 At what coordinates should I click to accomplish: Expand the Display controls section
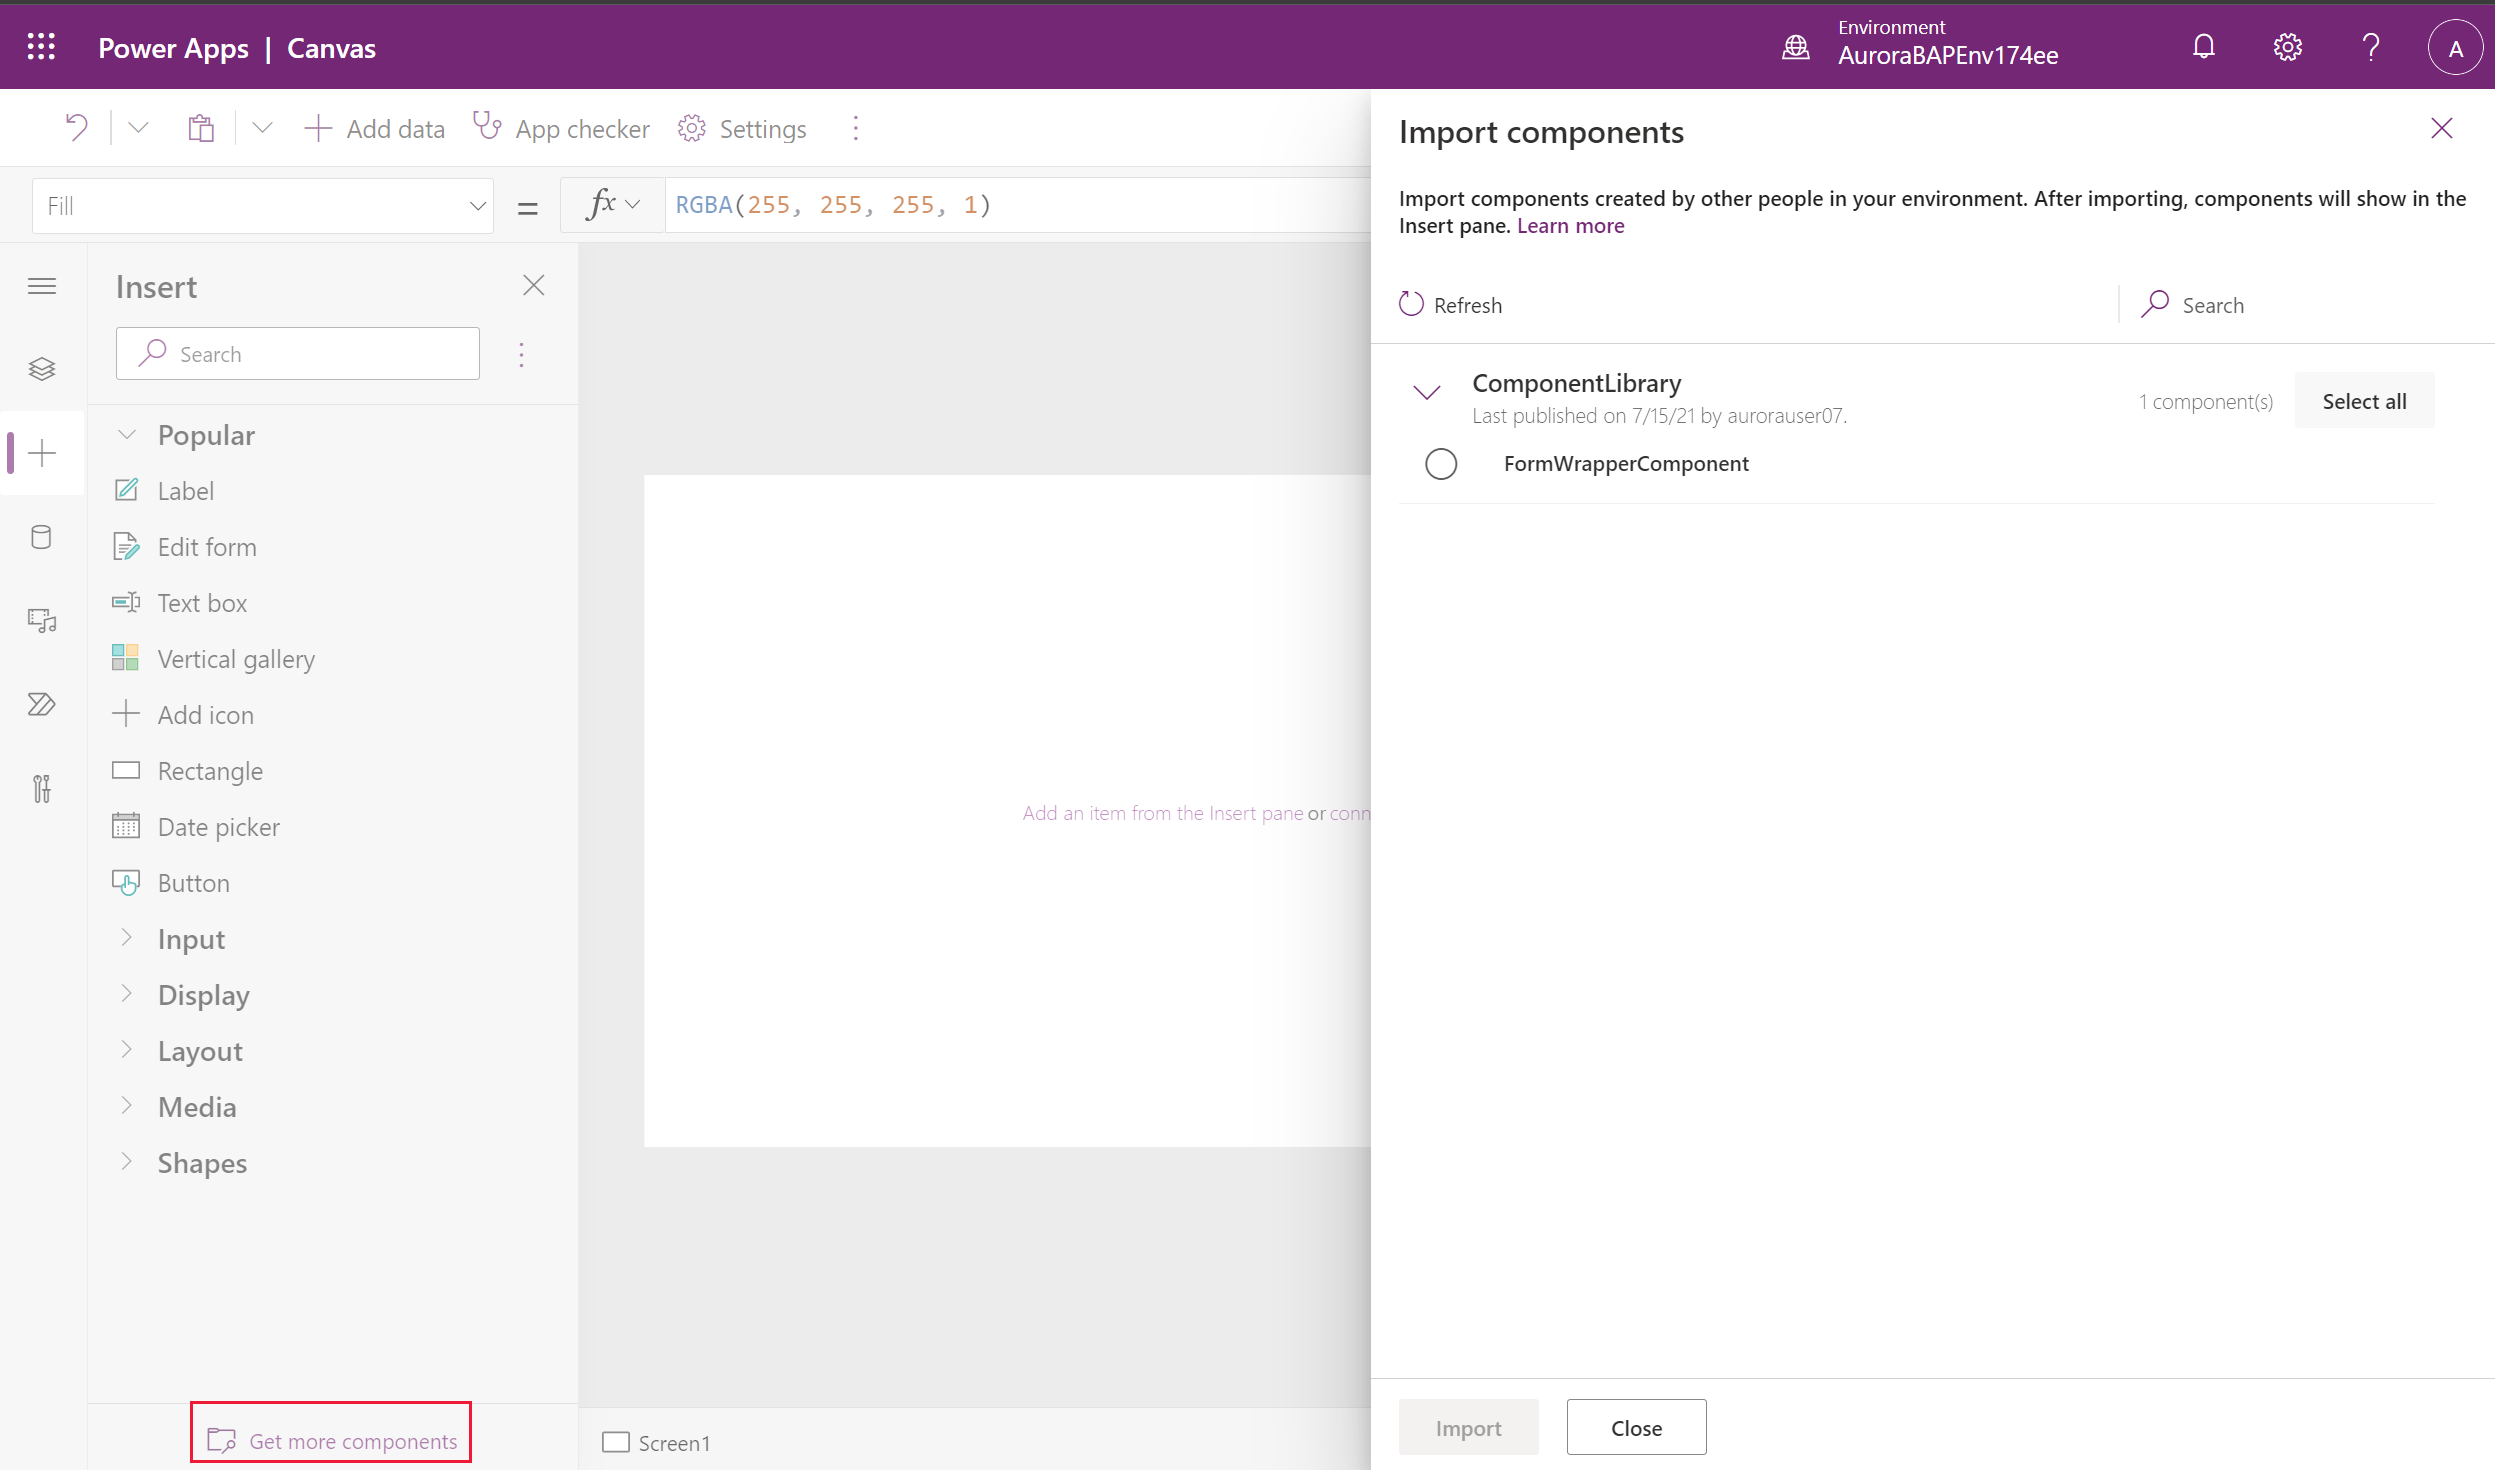(201, 994)
